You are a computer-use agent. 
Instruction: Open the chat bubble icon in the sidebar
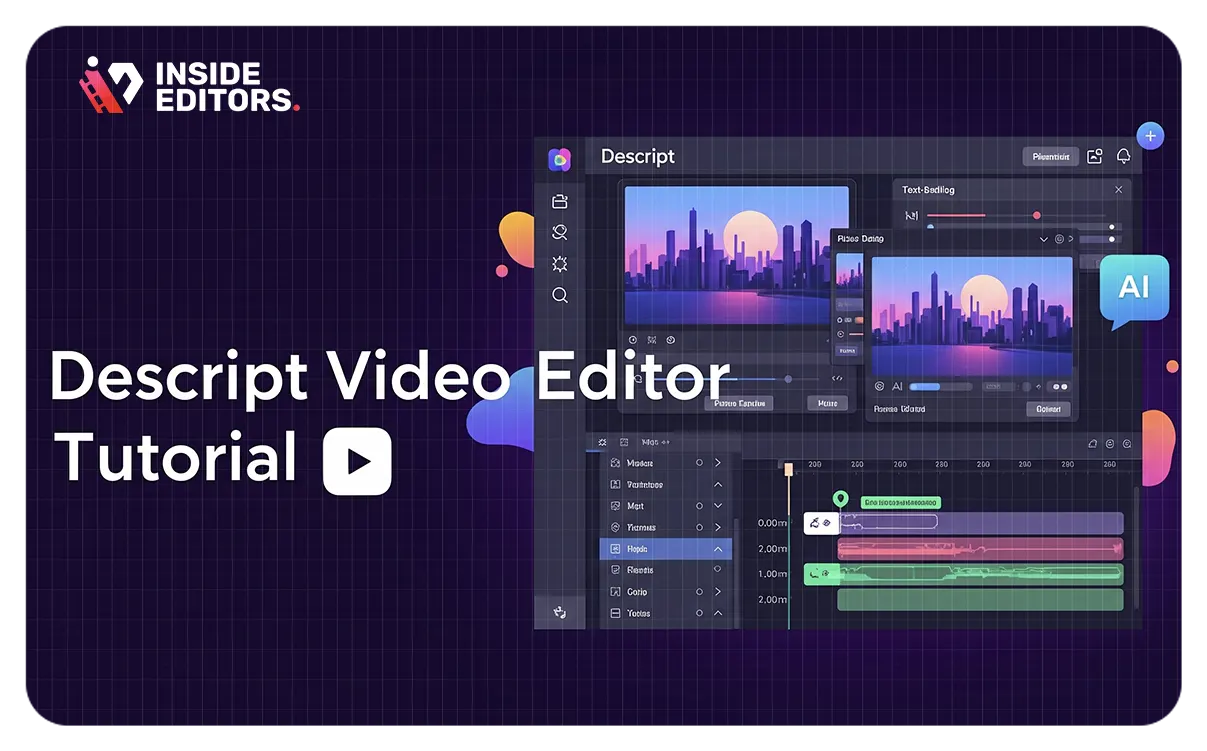click(x=560, y=233)
